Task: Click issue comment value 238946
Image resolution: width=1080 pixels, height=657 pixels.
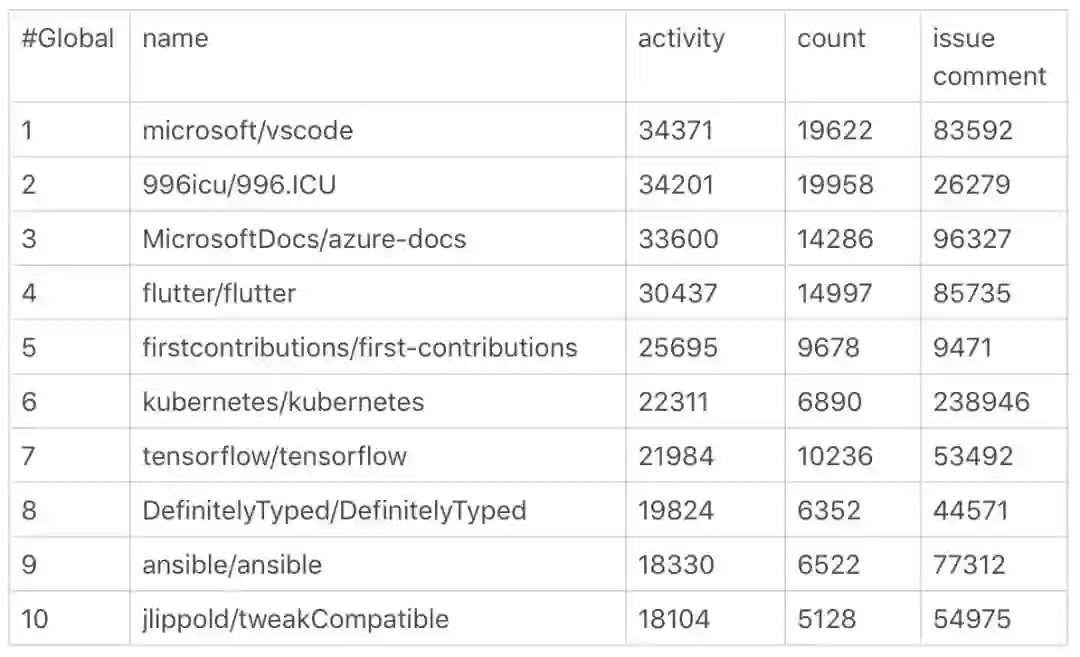Action: tap(981, 402)
